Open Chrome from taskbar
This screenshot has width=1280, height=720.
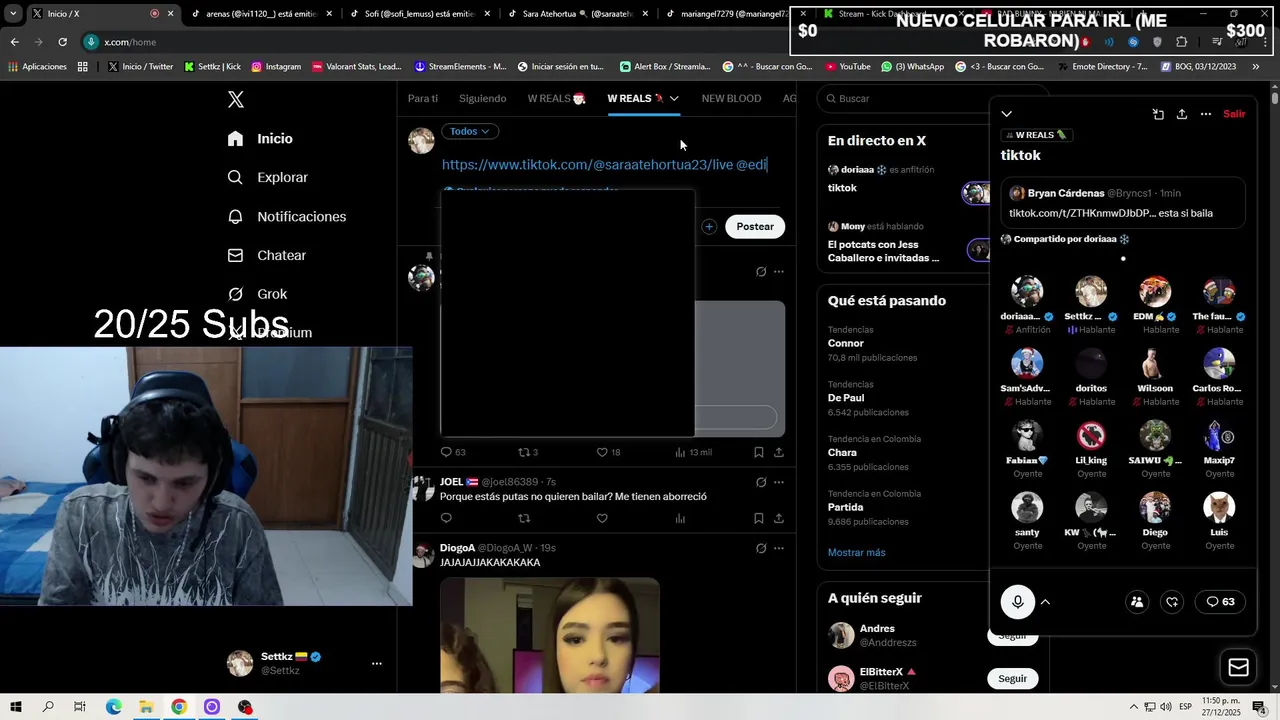click(x=179, y=707)
